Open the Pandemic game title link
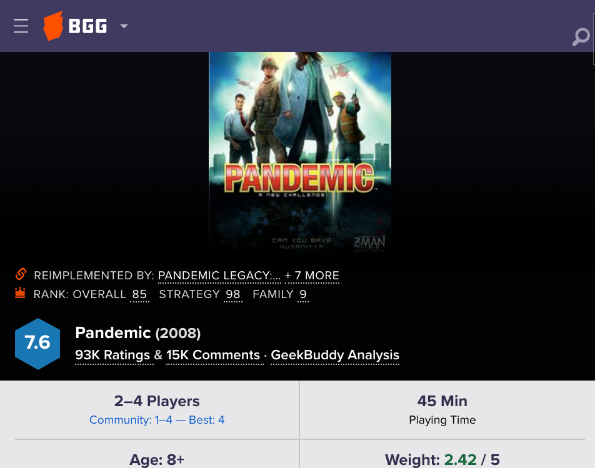This screenshot has height=468, width=595. [113, 333]
